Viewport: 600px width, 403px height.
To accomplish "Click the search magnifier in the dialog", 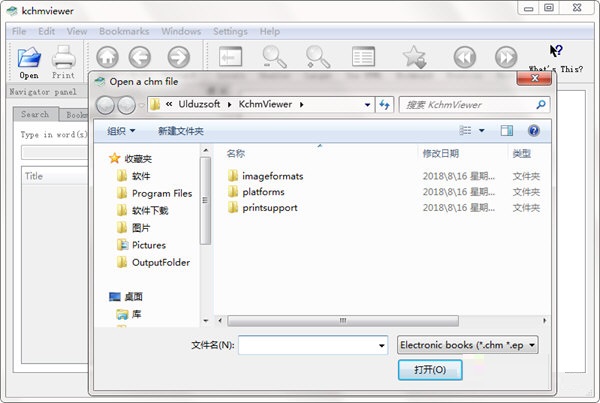I will tap(541, 104).
